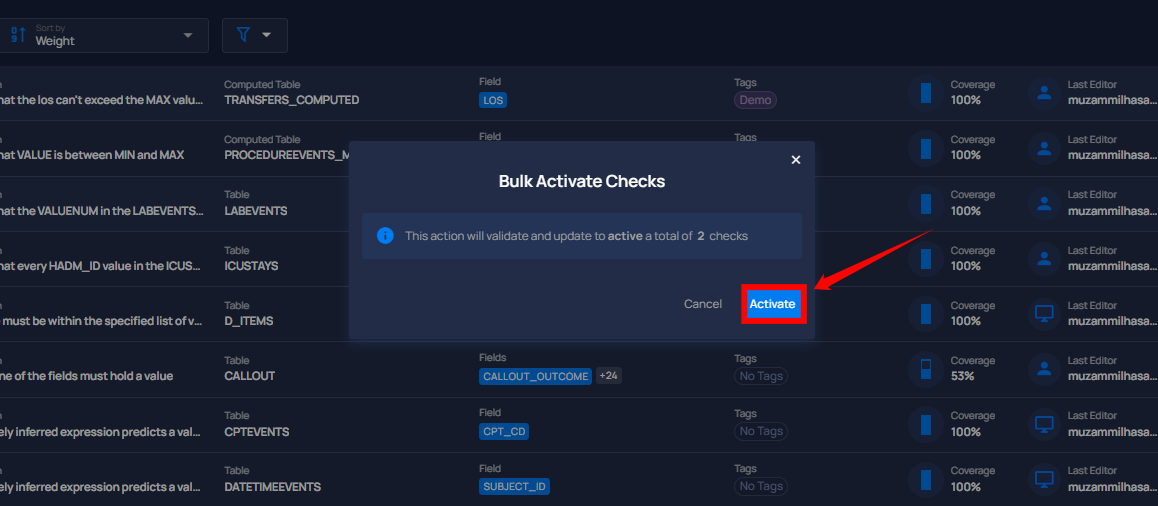Click the Activate button in dialog
1158x506 pixels.
[x=772, y=304]
